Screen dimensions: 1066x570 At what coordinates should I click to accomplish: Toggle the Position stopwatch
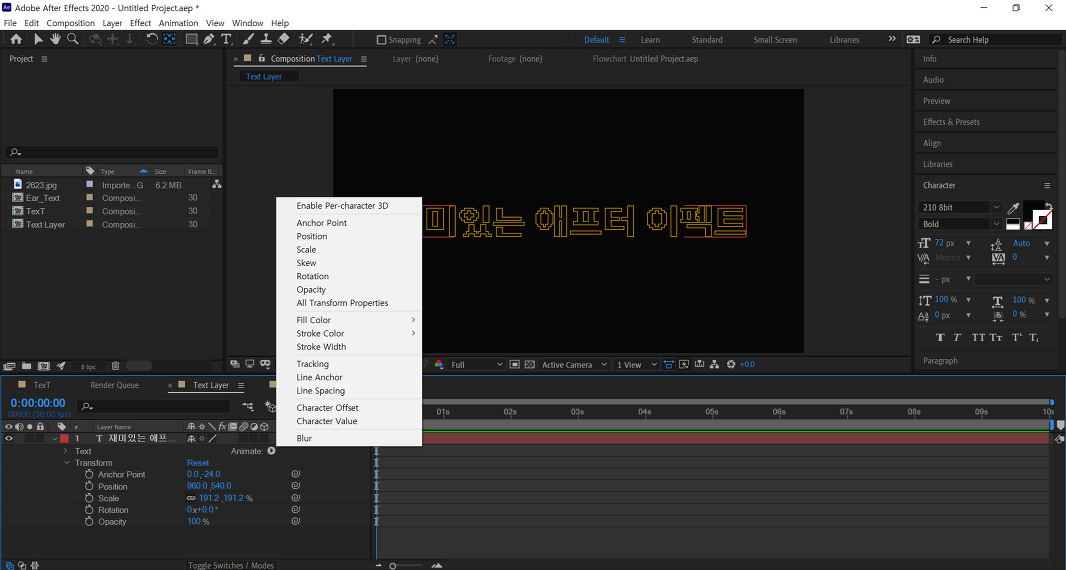[89, 486]
